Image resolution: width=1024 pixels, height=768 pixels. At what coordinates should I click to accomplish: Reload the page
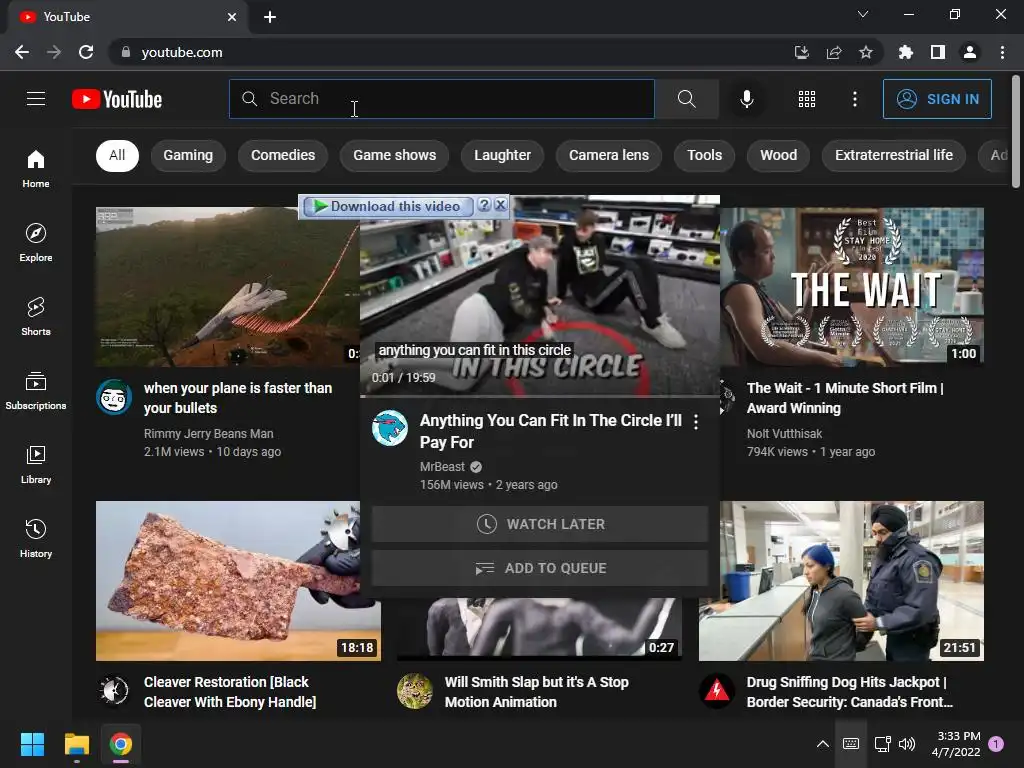pos(86,52)
